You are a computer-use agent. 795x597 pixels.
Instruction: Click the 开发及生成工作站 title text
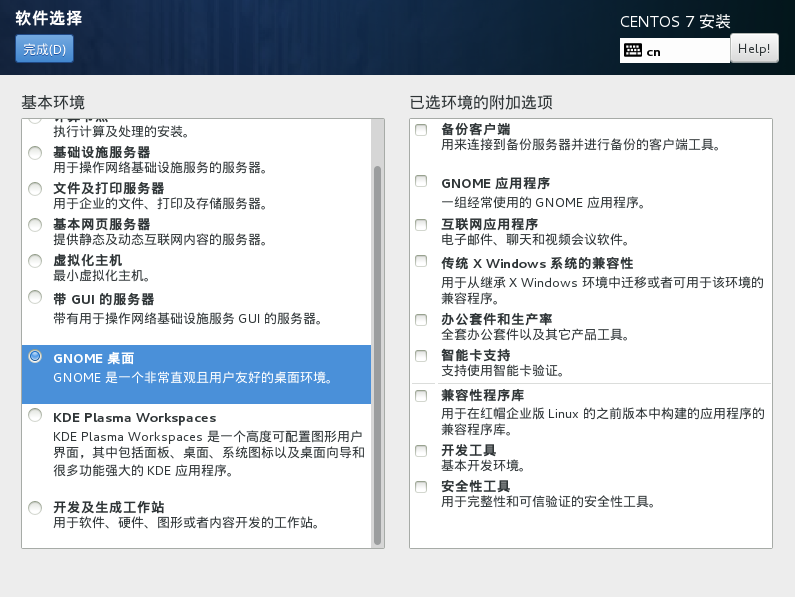click(109, 507)
